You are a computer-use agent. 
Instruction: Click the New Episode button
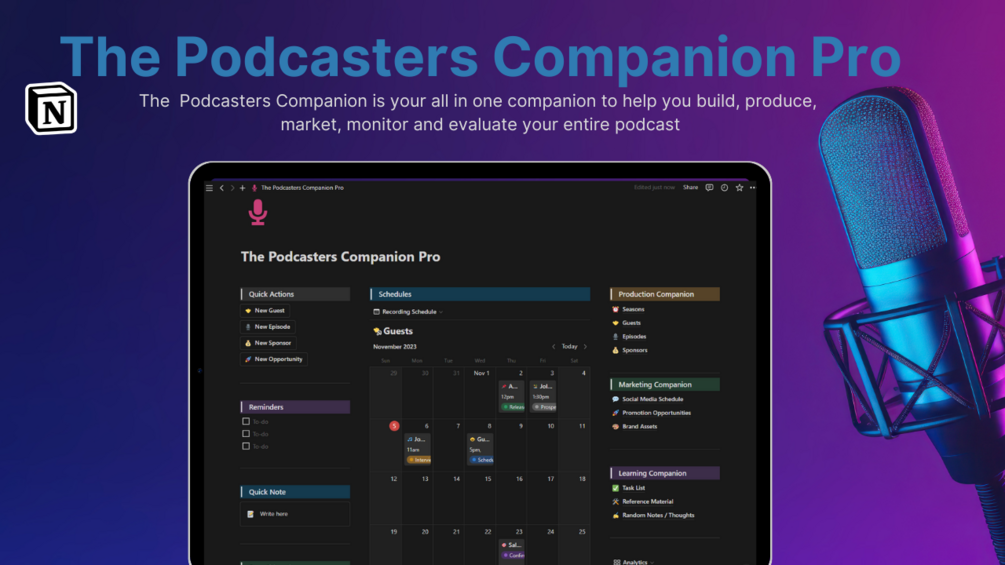(x=268, y=327)
